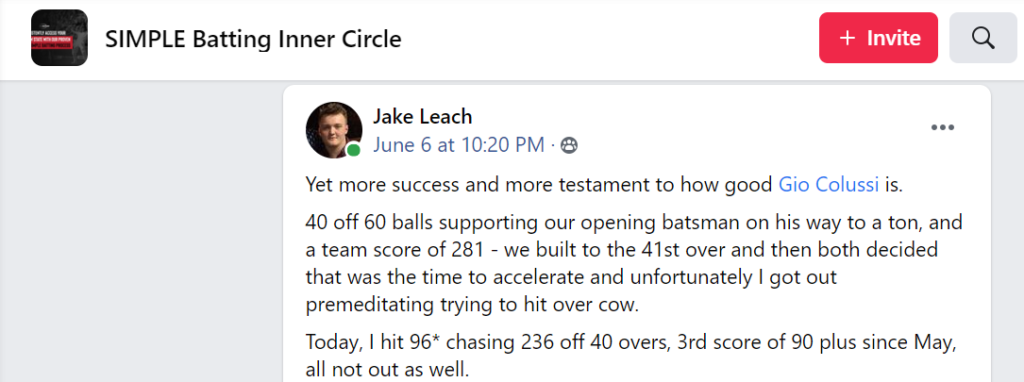Click the group audience icon beside timestamp
1024x382 pixels.
pyautogui.click(x=569, y=145)
